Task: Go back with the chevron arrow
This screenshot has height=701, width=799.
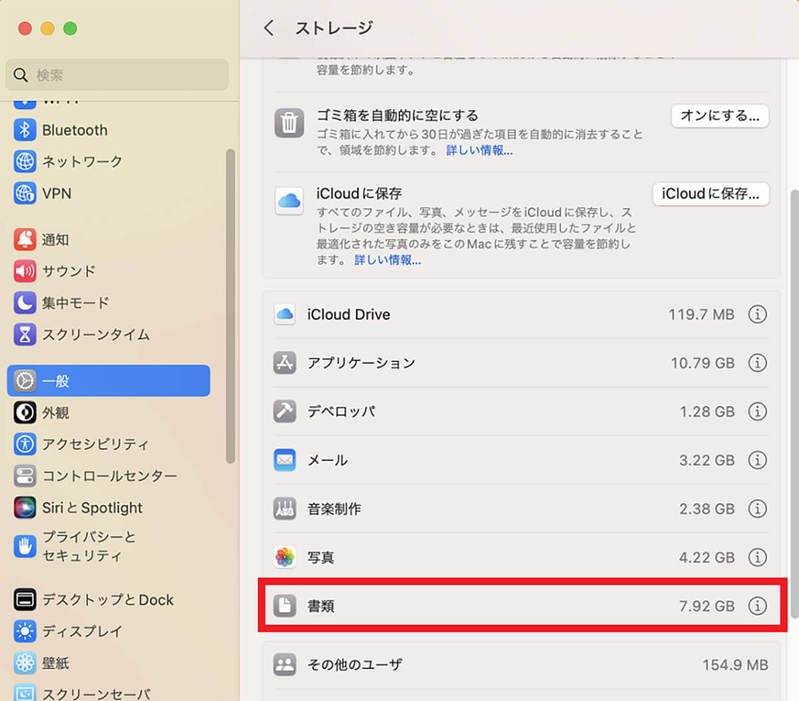Action: pos(269,28)
